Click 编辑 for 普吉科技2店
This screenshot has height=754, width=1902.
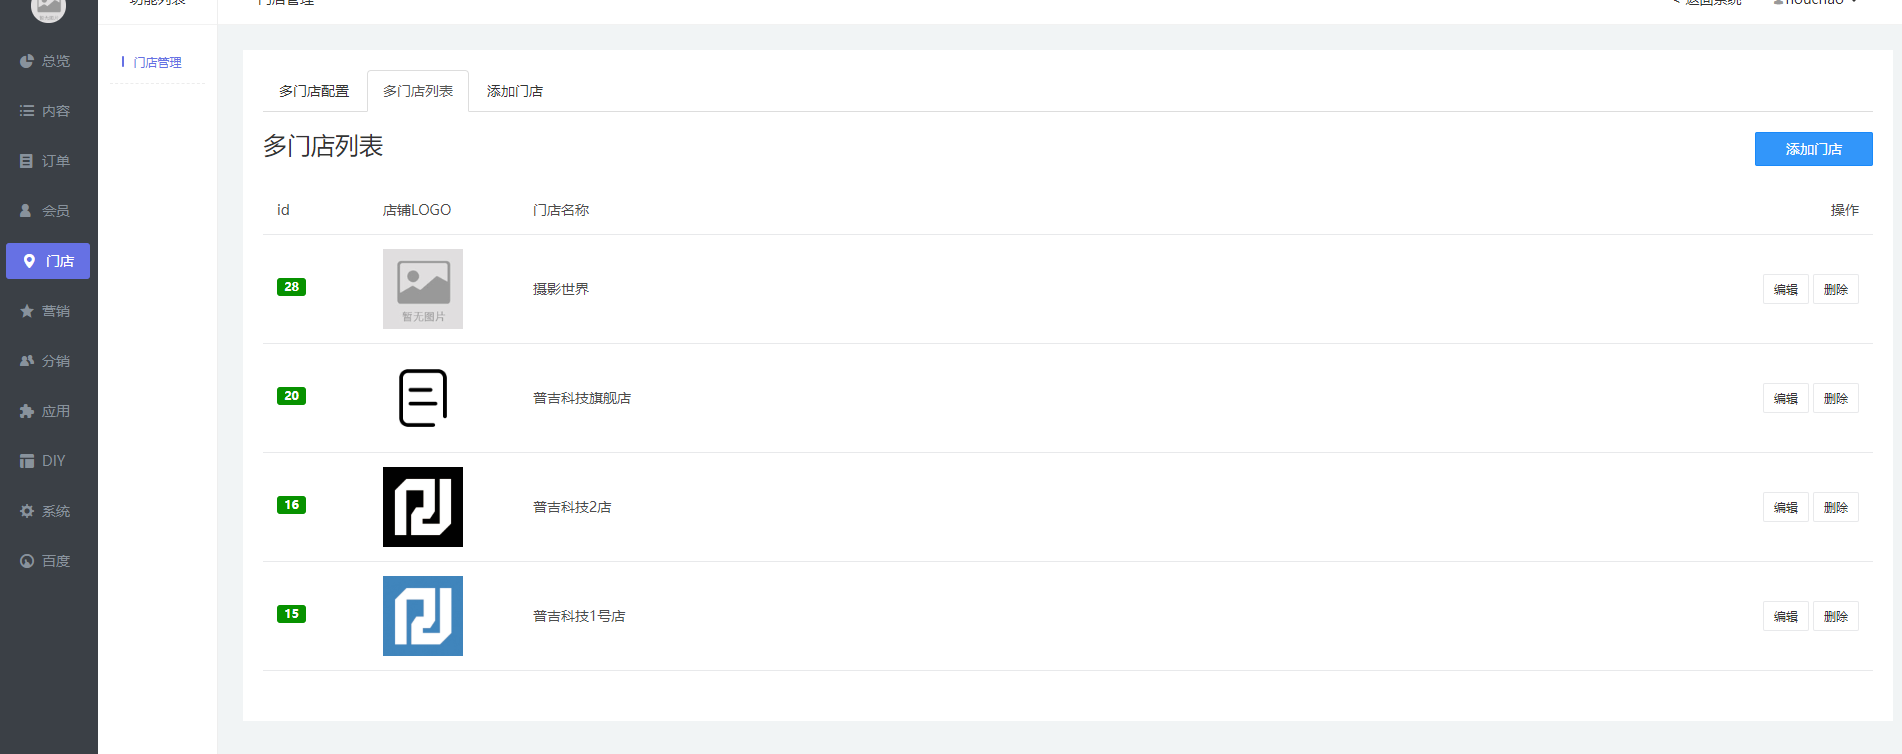[1785, 507]
